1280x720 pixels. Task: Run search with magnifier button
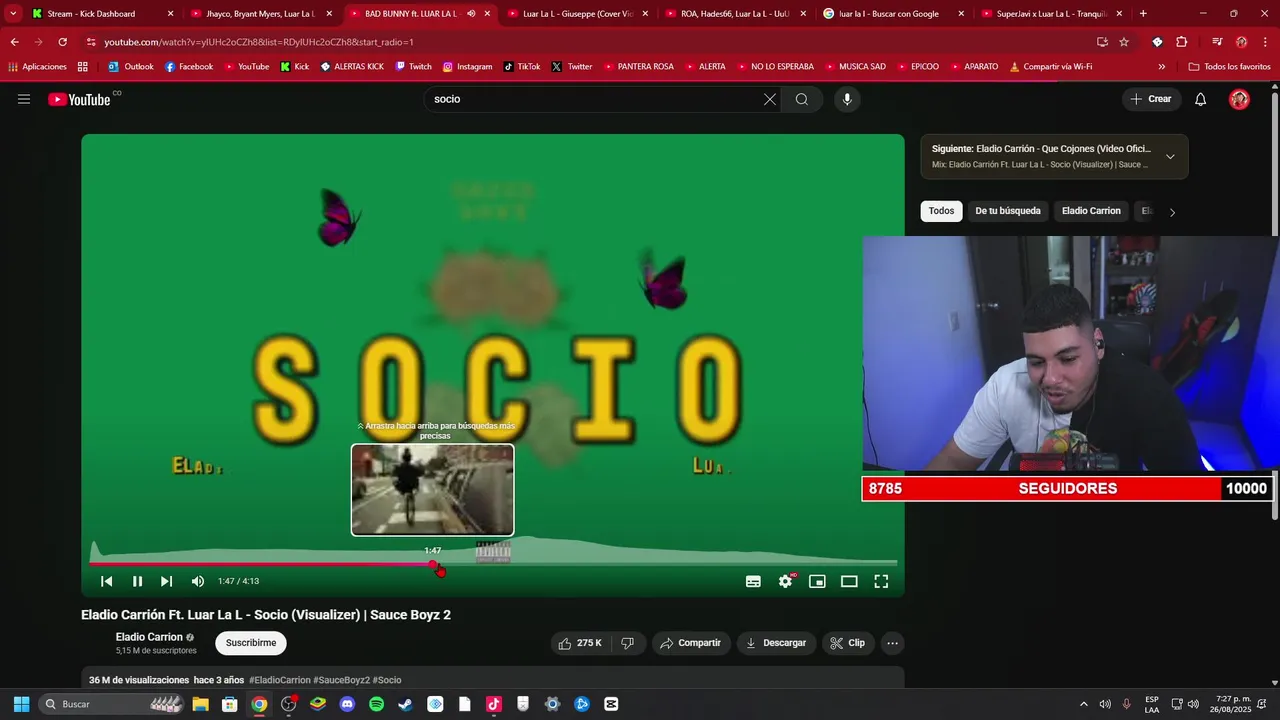pyautogui.click(x=802, y=99)
